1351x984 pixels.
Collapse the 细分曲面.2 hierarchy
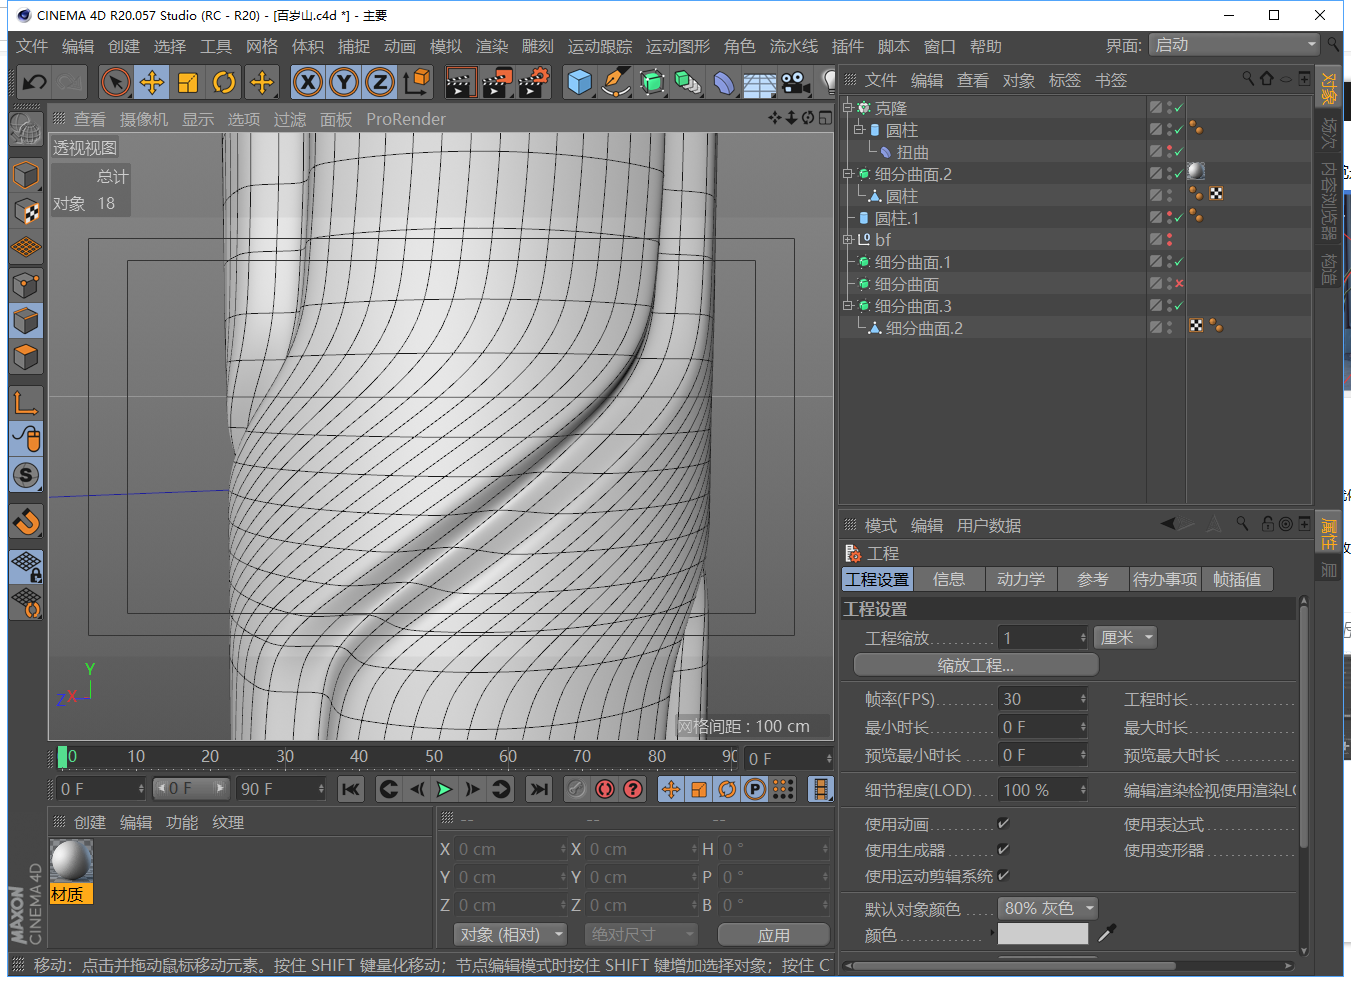(848, 173)
